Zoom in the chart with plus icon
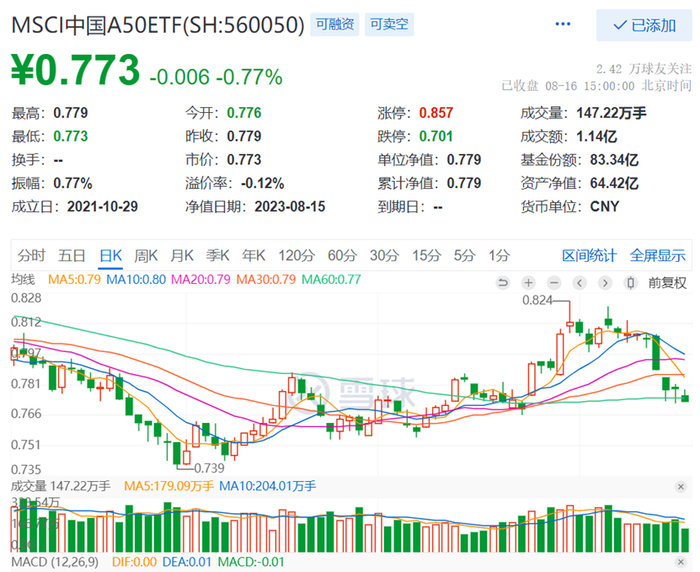700x572 pixels. point(528,283)
